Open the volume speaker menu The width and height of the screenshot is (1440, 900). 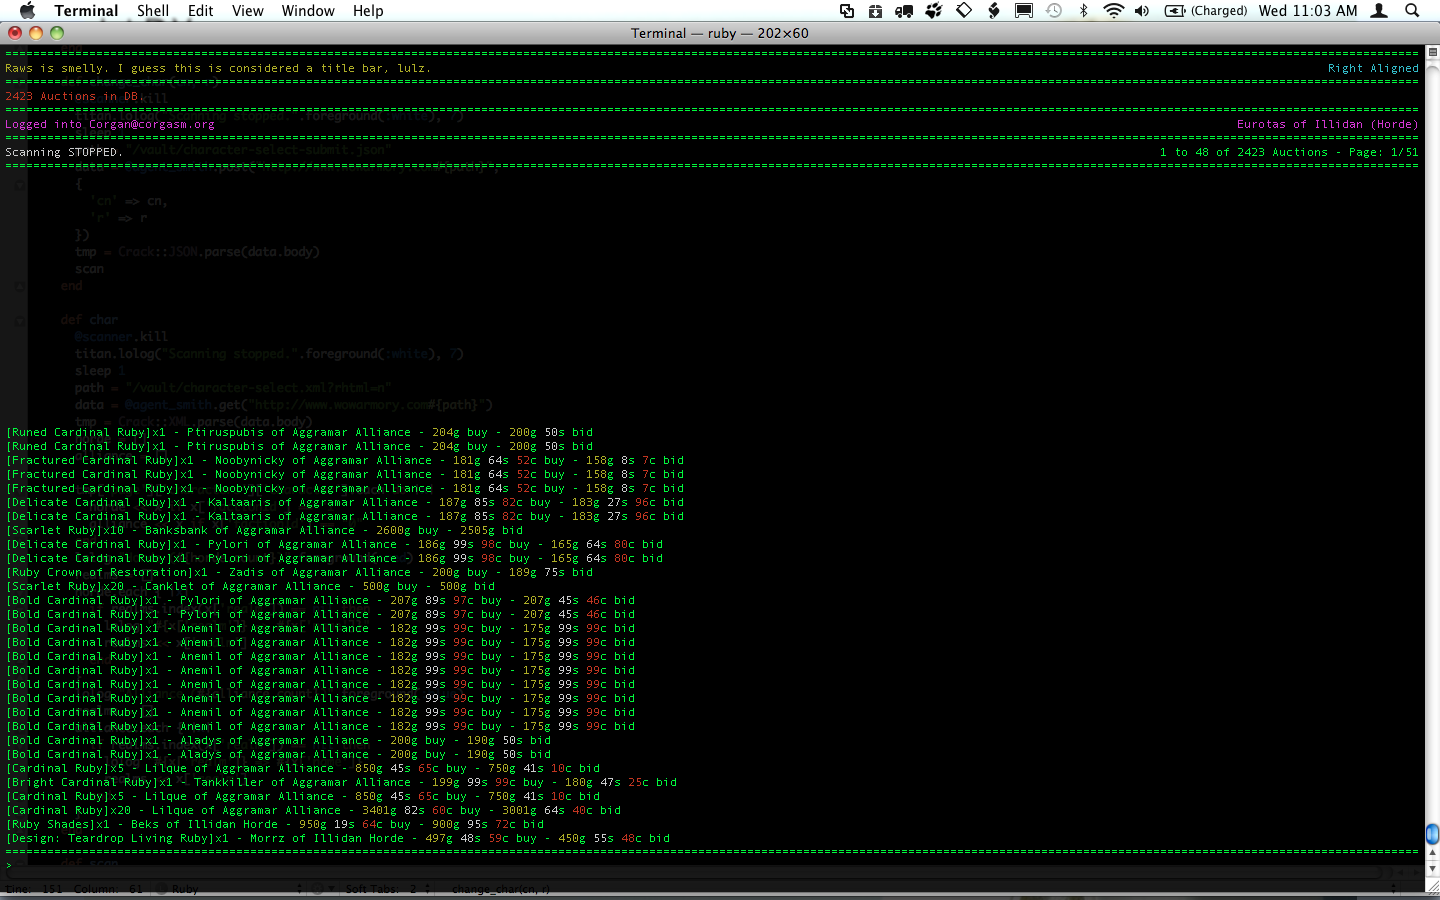[x=1141, y=11]
